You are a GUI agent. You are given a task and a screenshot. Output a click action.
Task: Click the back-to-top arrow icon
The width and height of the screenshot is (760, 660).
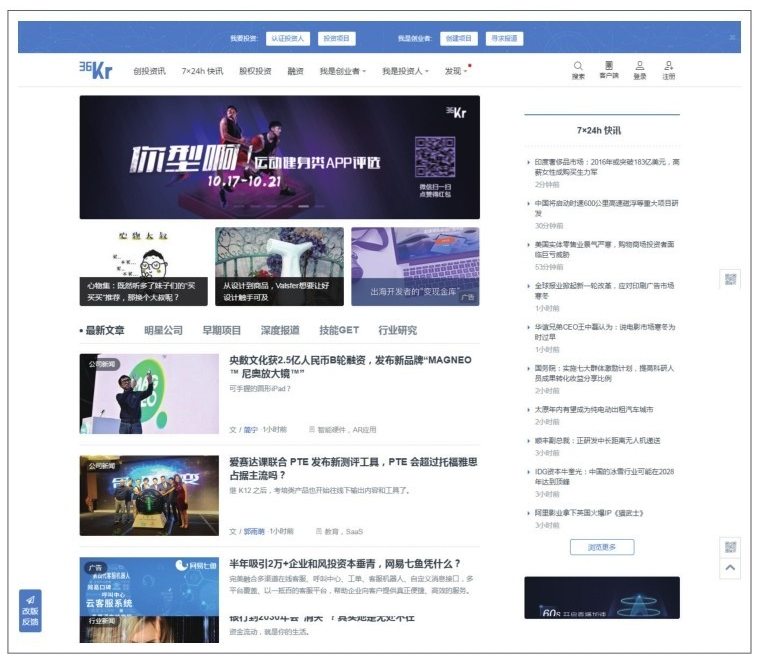[x=730, y=568]
